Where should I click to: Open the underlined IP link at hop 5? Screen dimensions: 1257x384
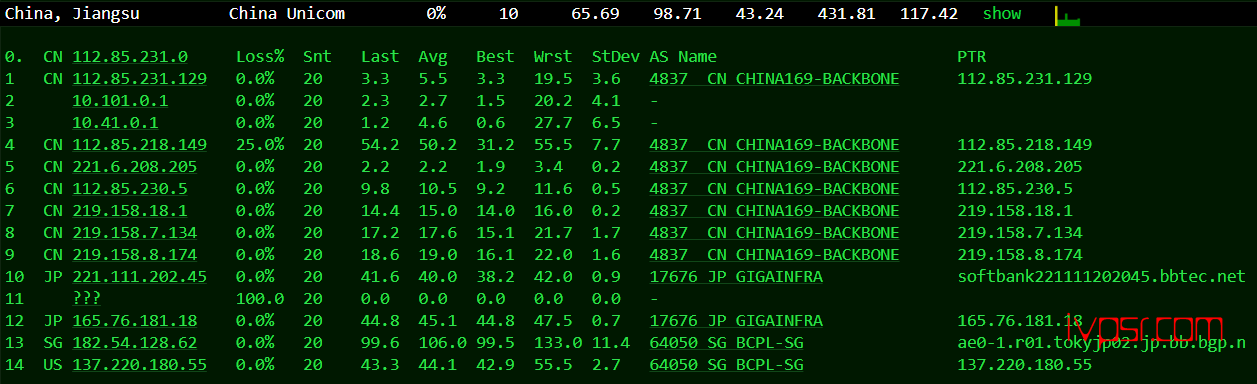click(135, 167)
